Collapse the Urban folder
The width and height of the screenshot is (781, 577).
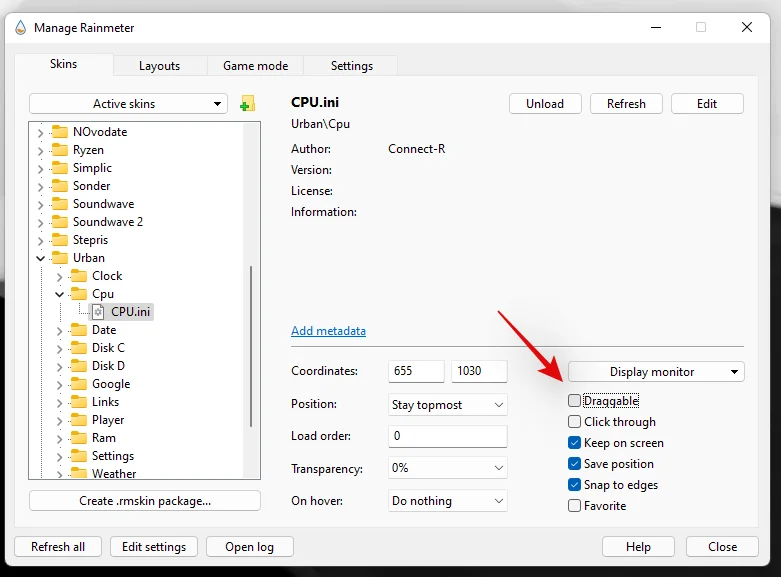[41, 258]
